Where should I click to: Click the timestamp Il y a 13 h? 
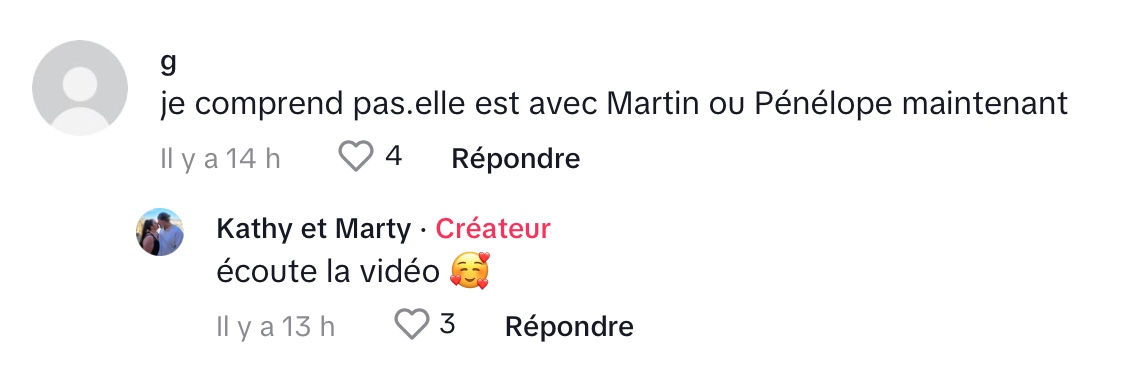[275, 326]
